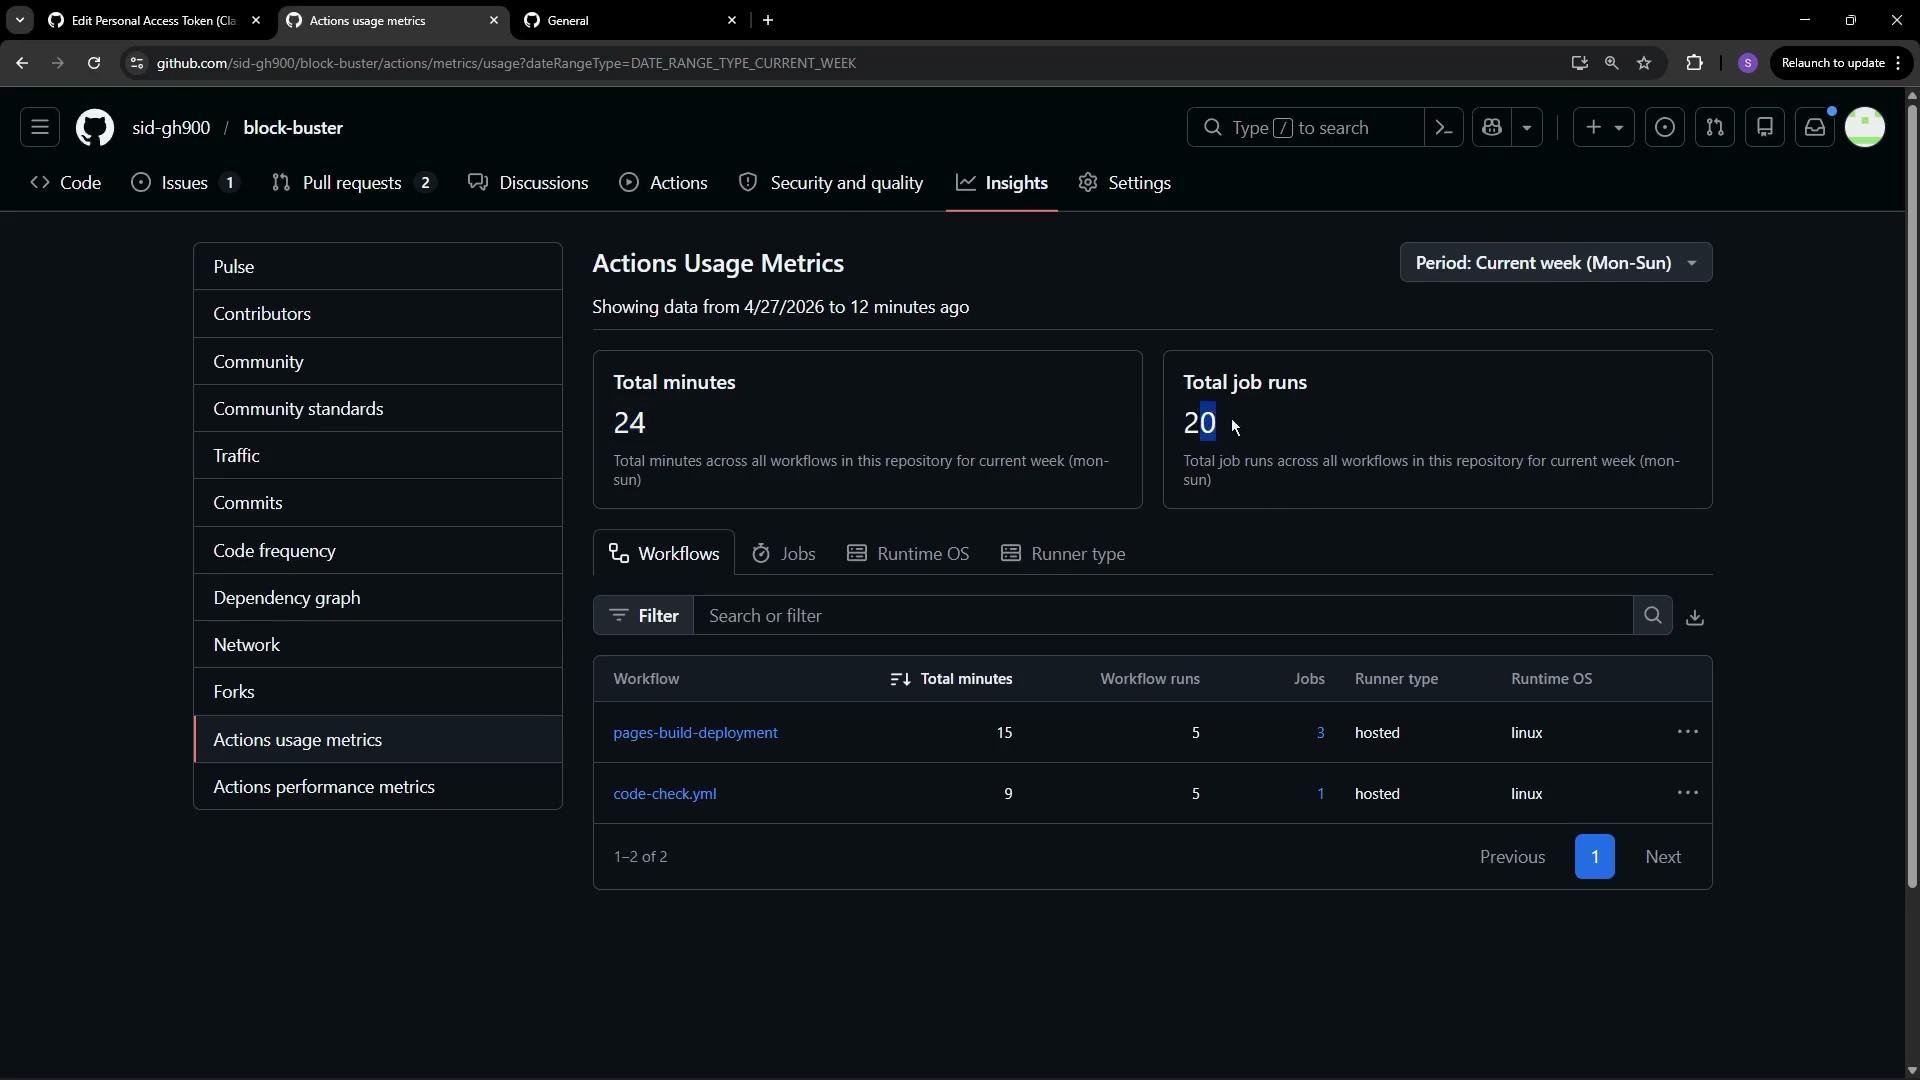This screenshot has width=1920, height=1080.
Task: Open pull requests icon in header
Action: click(1715, 128)
